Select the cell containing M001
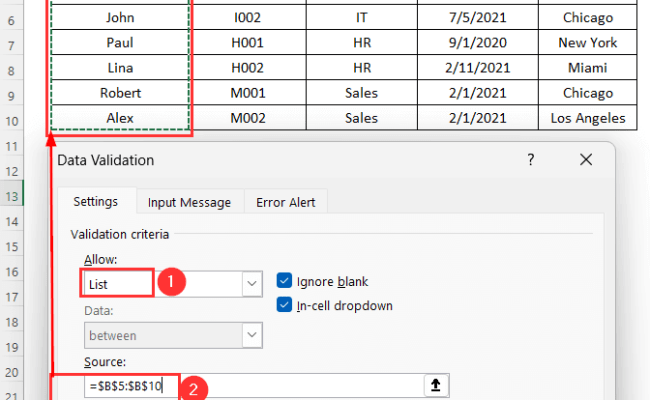 [248, 93]
